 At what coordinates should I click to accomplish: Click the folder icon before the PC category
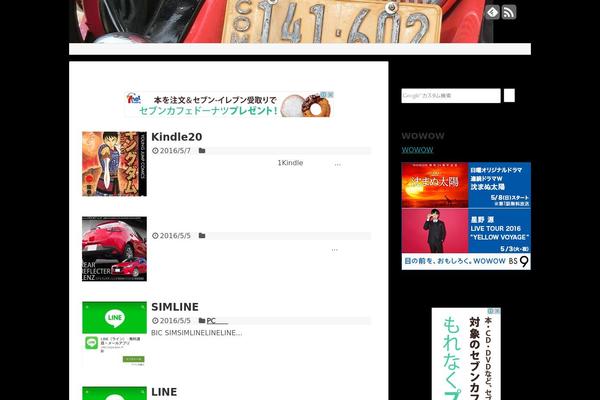[202, 321]
